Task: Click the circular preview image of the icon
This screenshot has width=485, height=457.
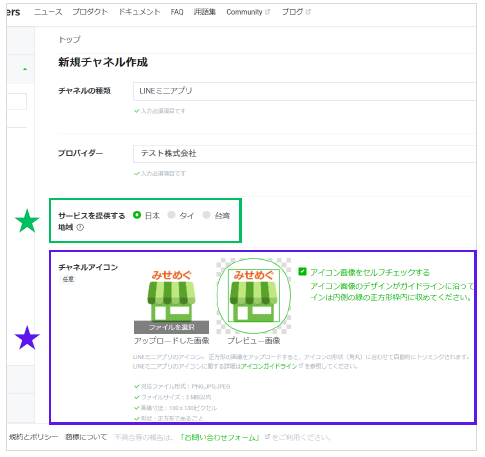Action: pos(254,296)
